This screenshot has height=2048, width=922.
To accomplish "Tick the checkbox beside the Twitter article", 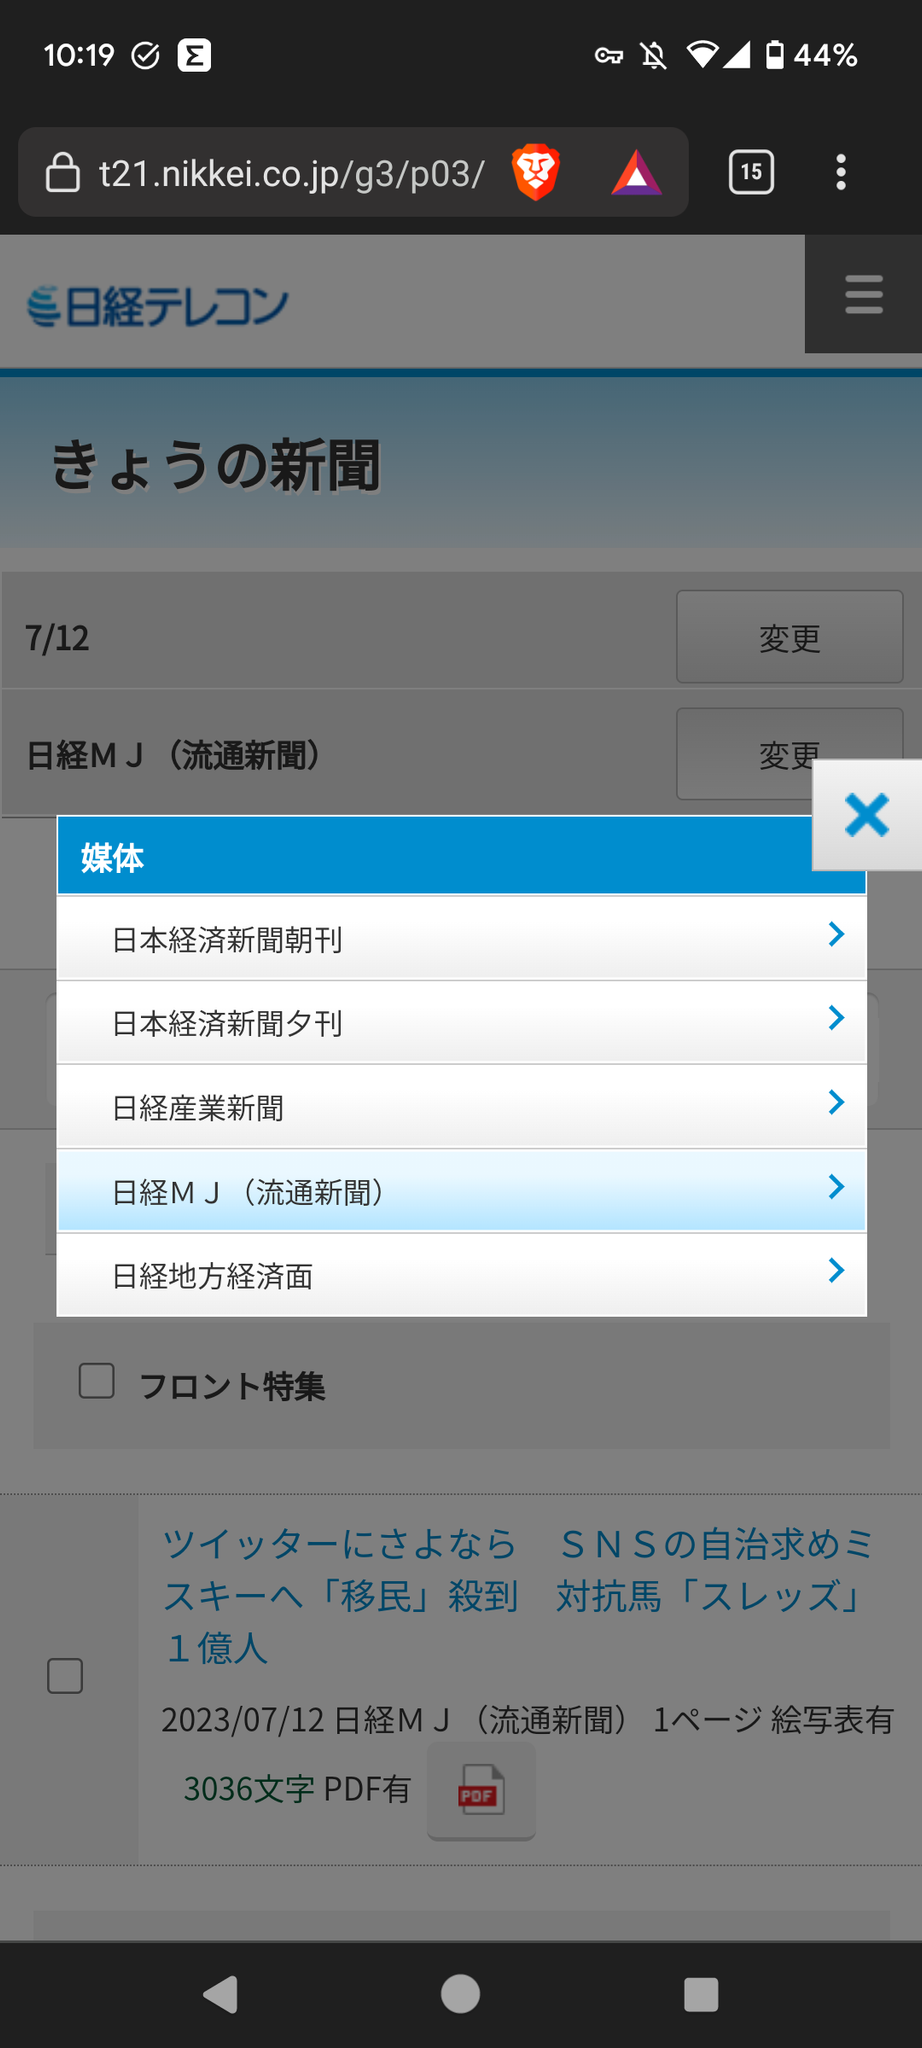I will 66,1675.
